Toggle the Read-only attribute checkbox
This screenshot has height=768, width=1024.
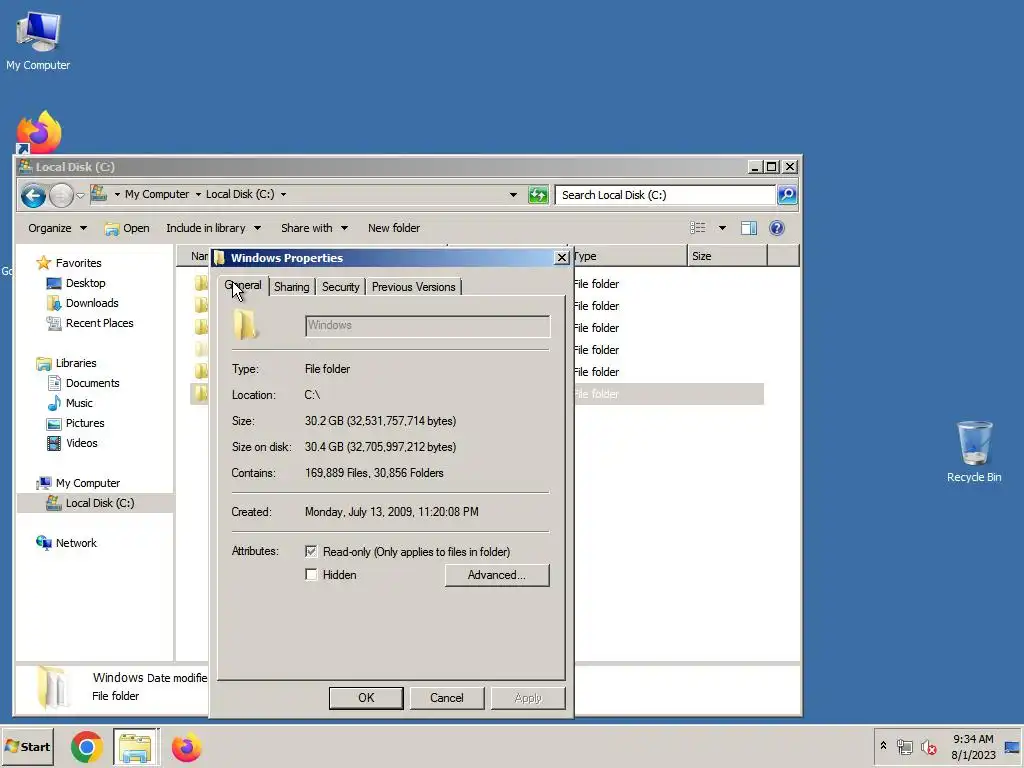[311, 552]
